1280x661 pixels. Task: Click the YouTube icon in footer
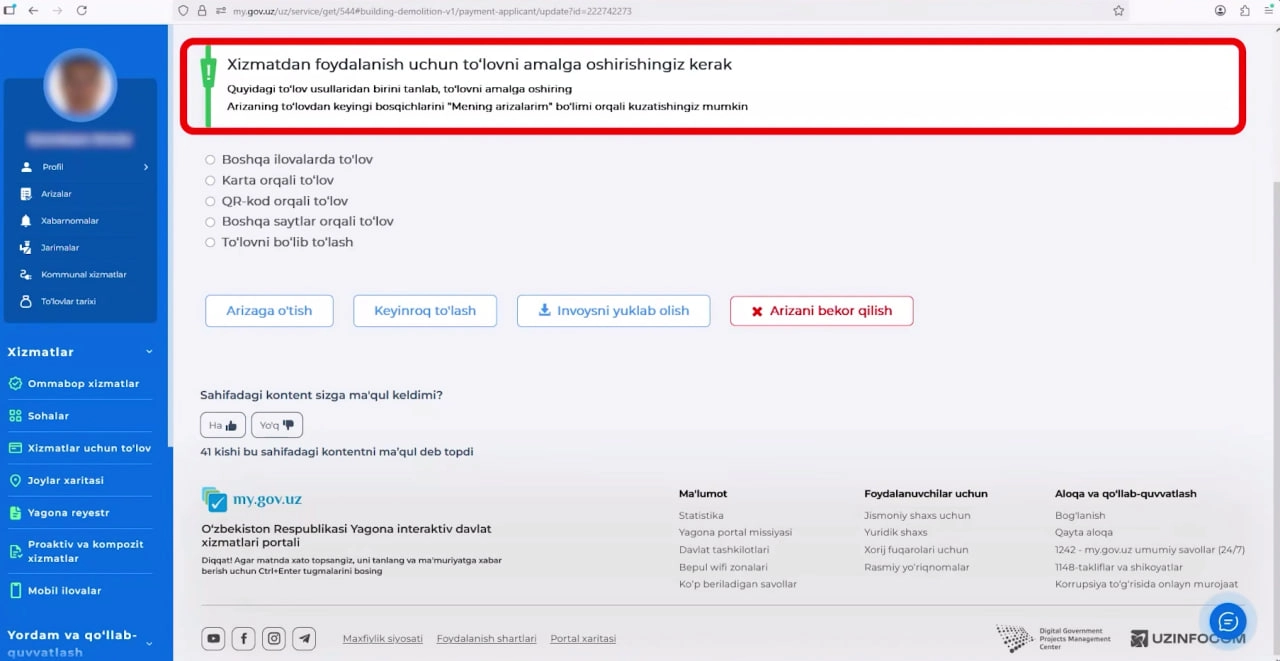pos(213,638)
